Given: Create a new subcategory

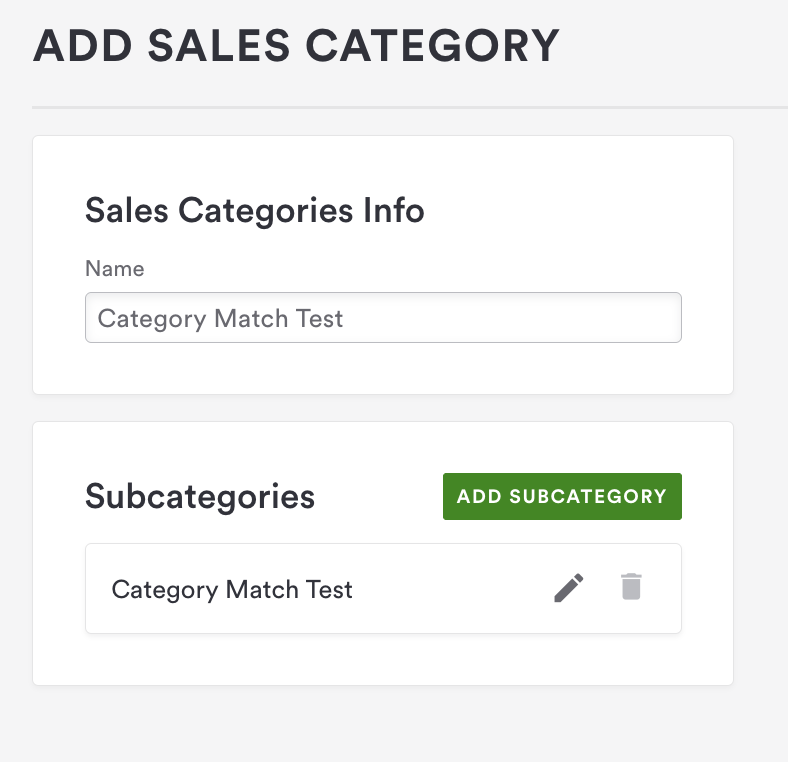Looking at the screenshot, I should [562, 497].
